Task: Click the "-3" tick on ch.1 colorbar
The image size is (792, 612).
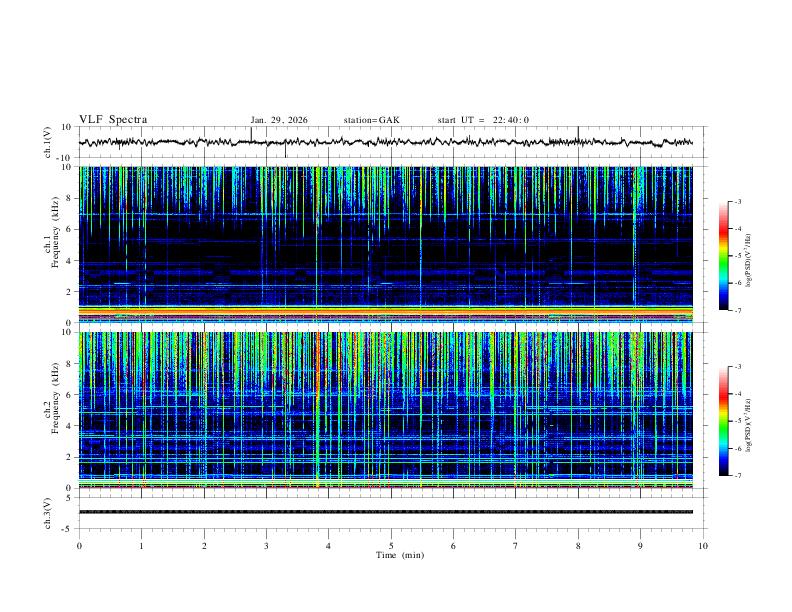Action: (x=737, y=201)
